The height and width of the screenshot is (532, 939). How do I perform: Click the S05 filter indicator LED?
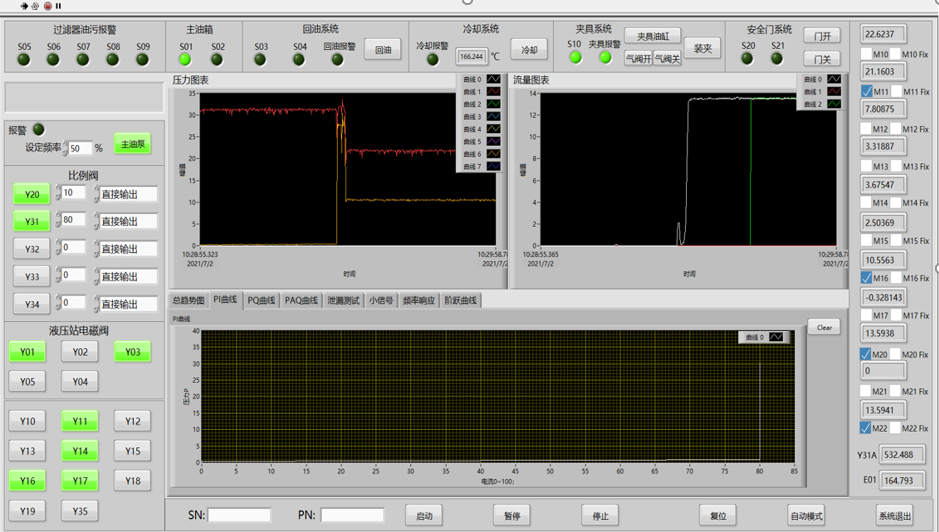[24, 59]
